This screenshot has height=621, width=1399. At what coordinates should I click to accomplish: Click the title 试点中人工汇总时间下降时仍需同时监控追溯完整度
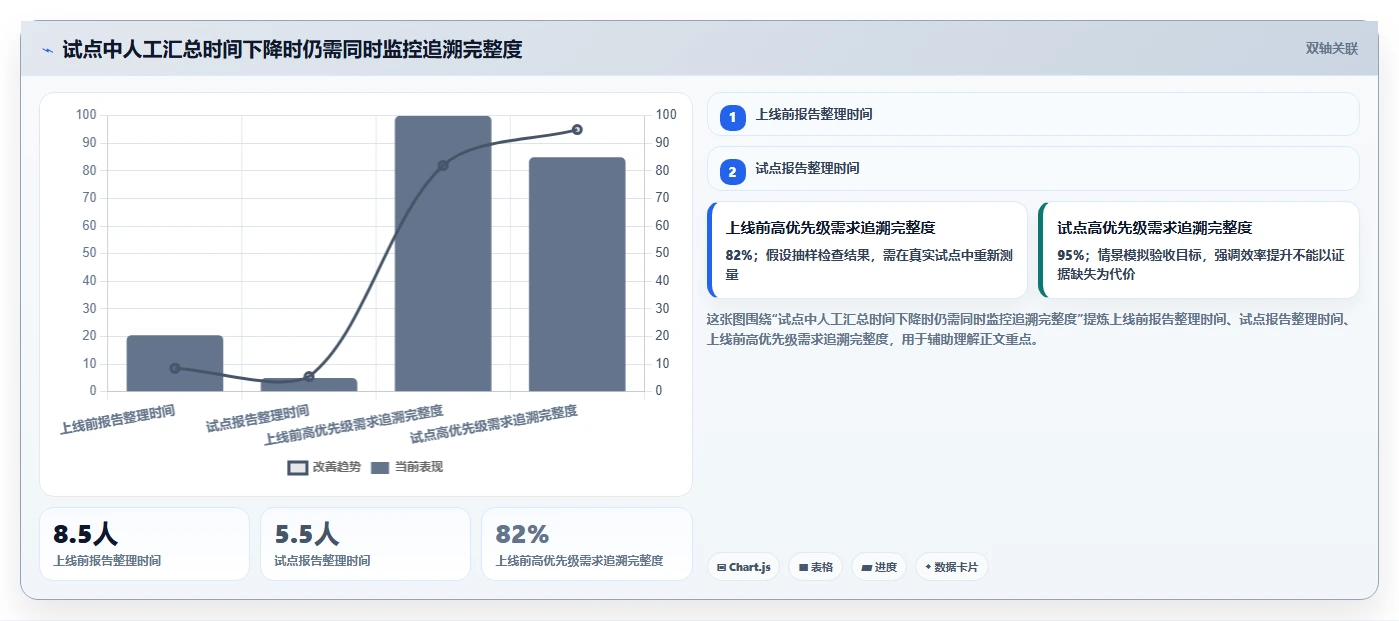coord(292,49)
